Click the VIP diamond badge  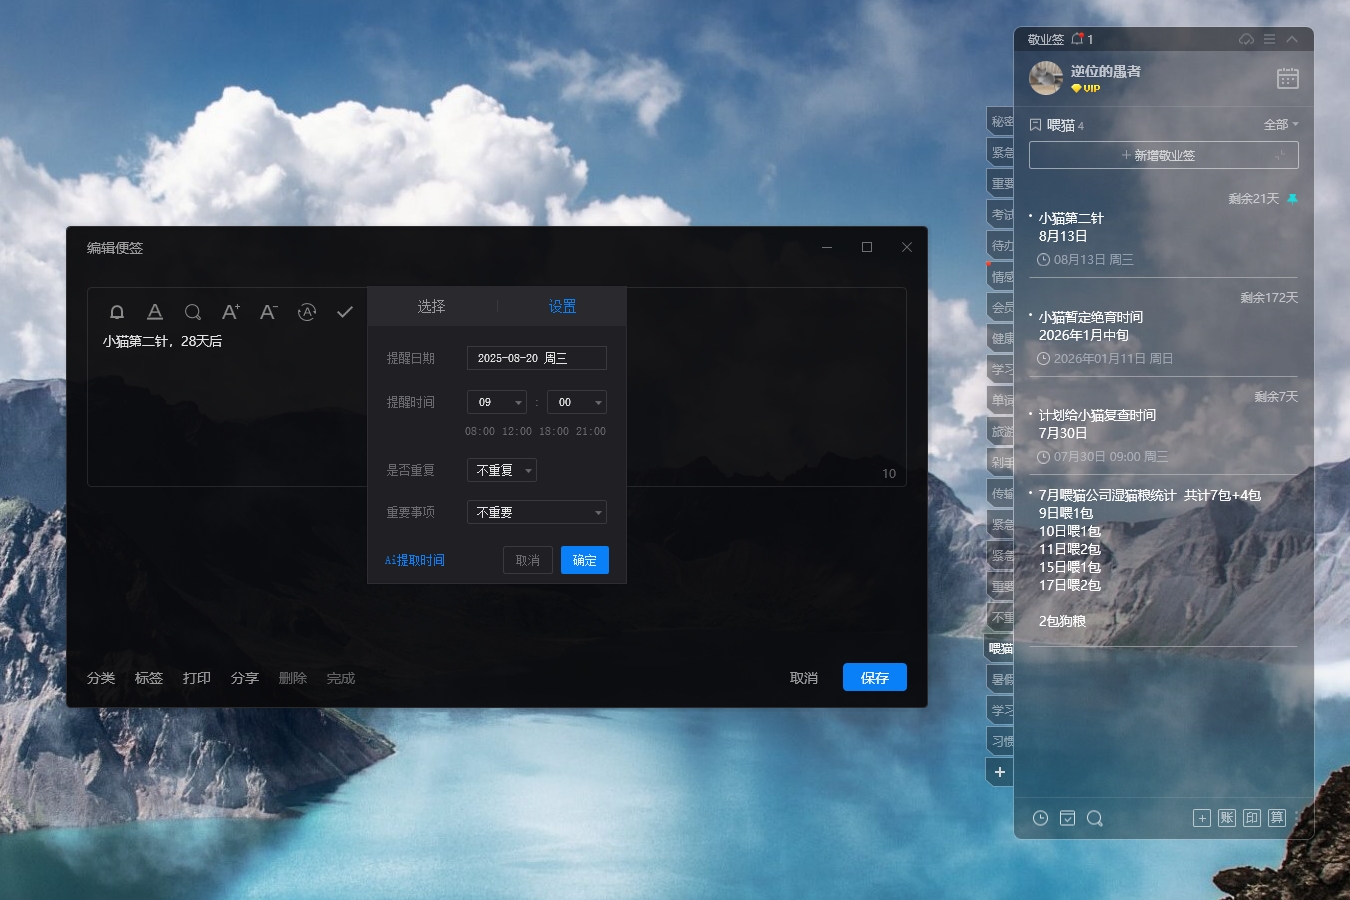1085,88
